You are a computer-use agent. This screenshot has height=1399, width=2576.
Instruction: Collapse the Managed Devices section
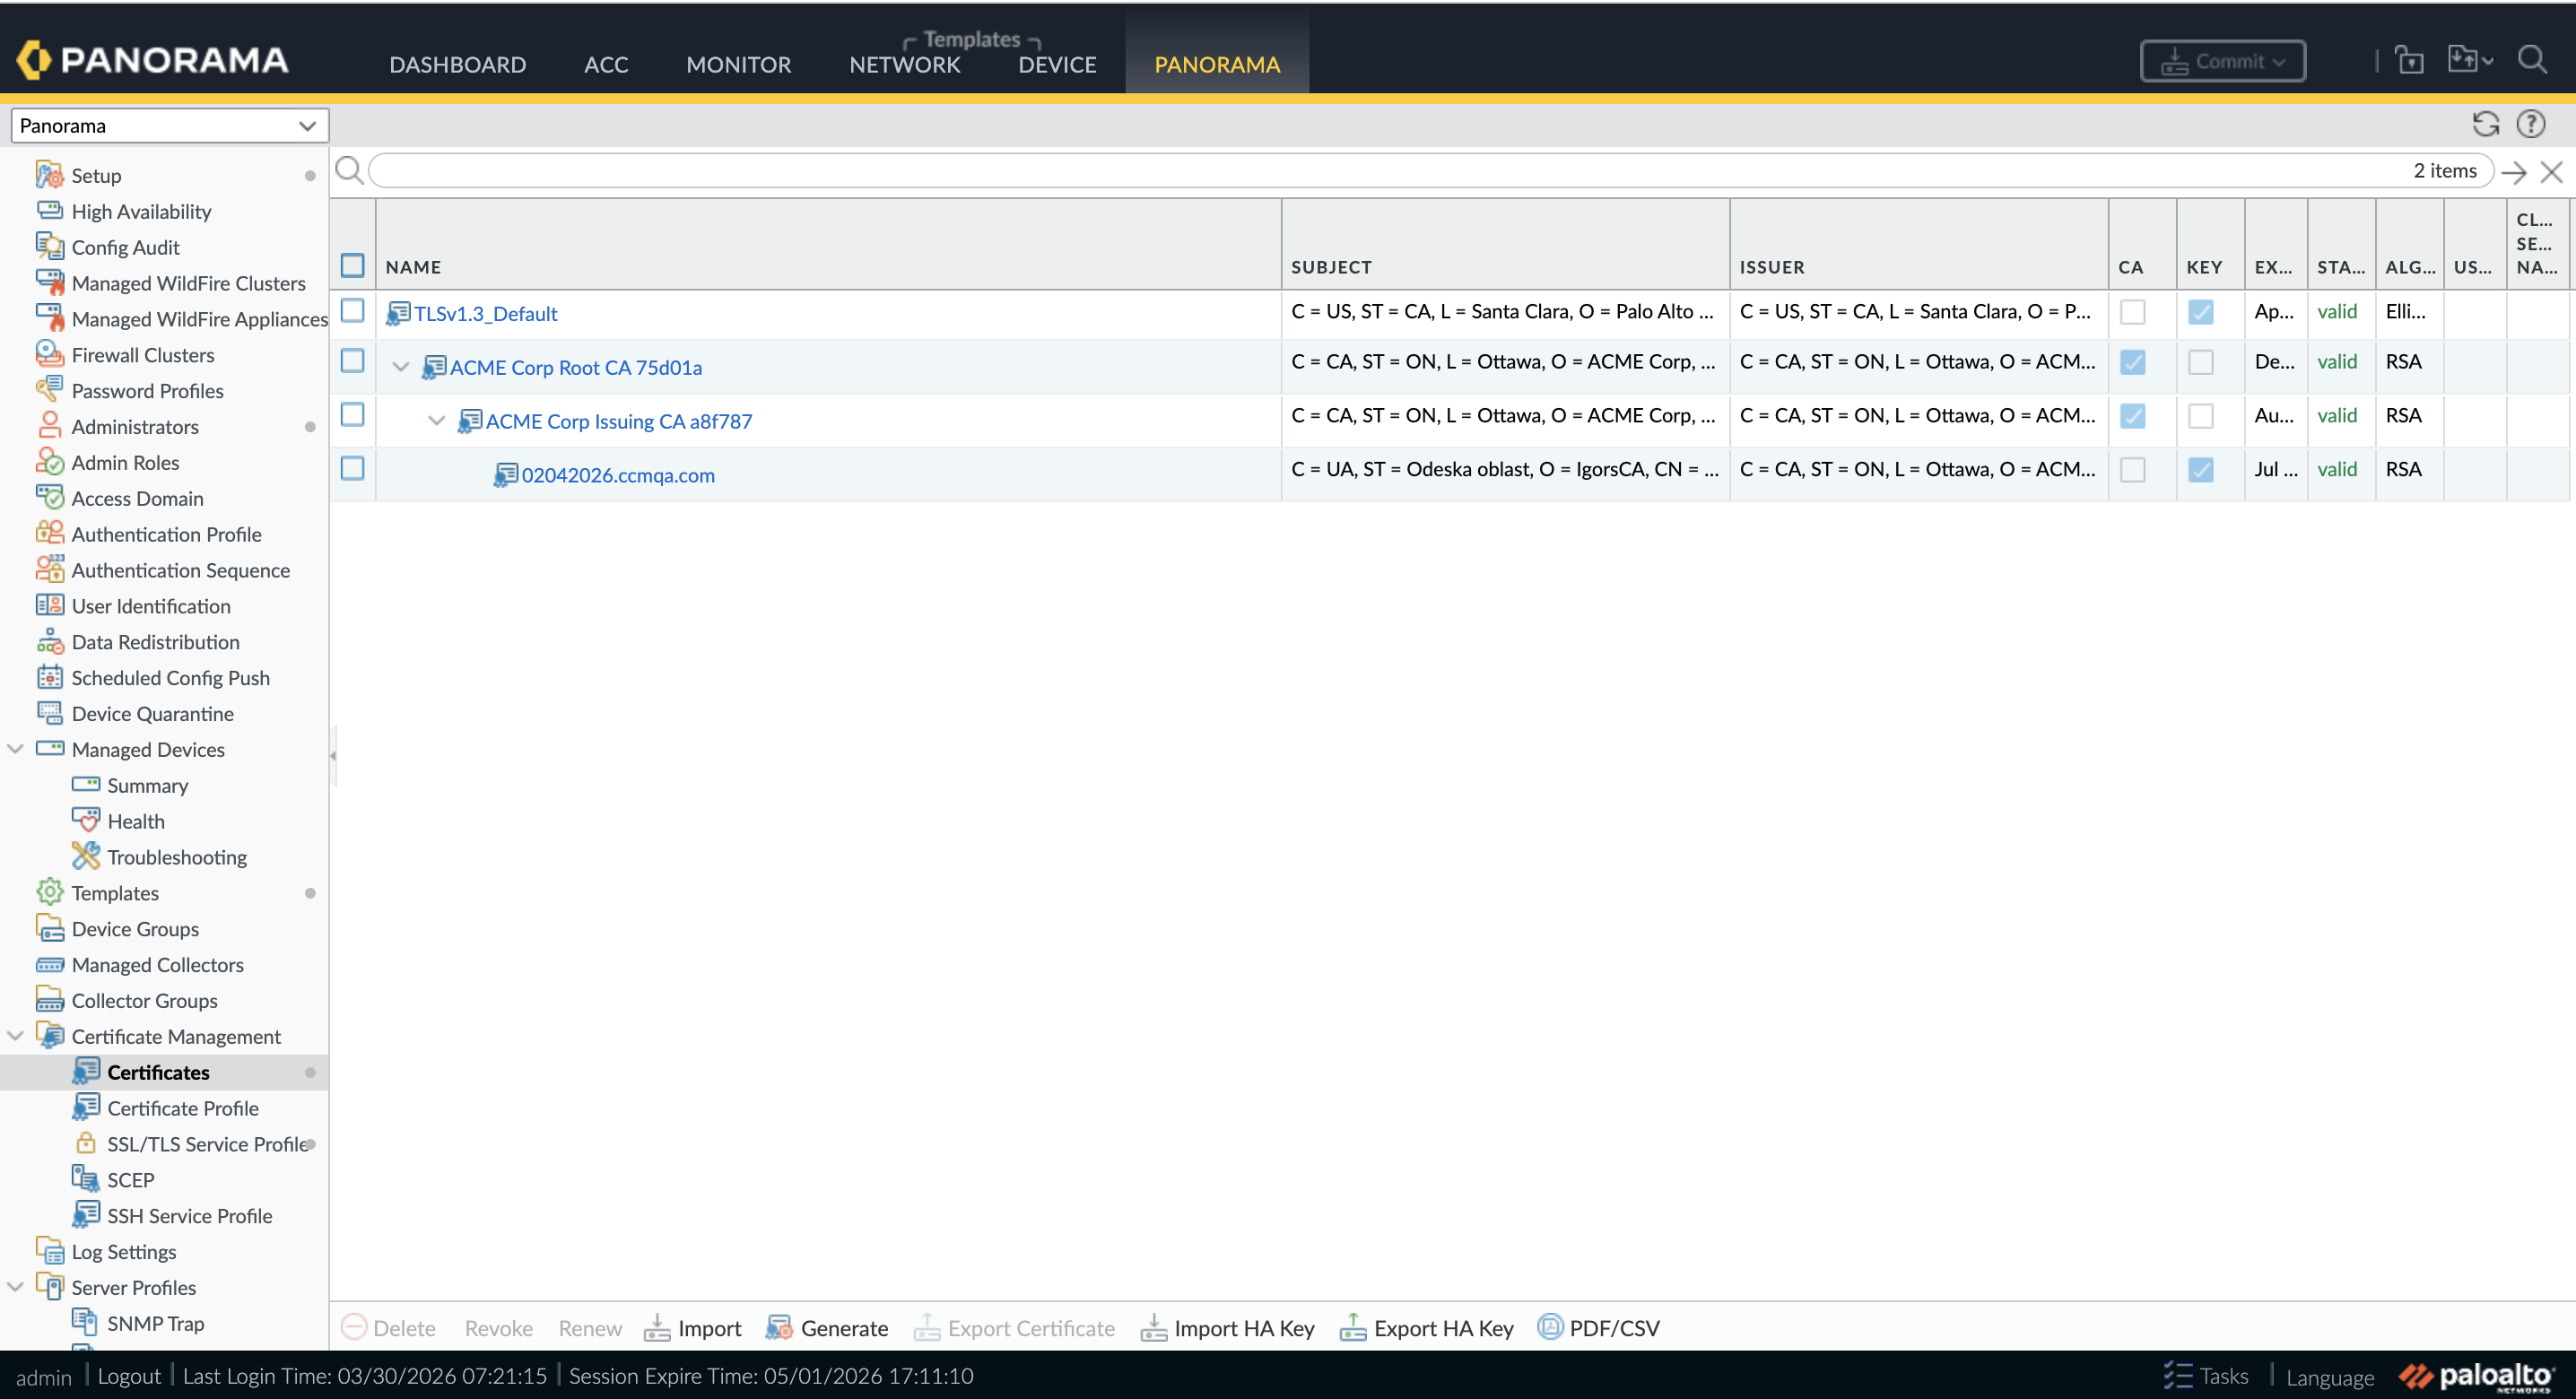pos(16,749)
